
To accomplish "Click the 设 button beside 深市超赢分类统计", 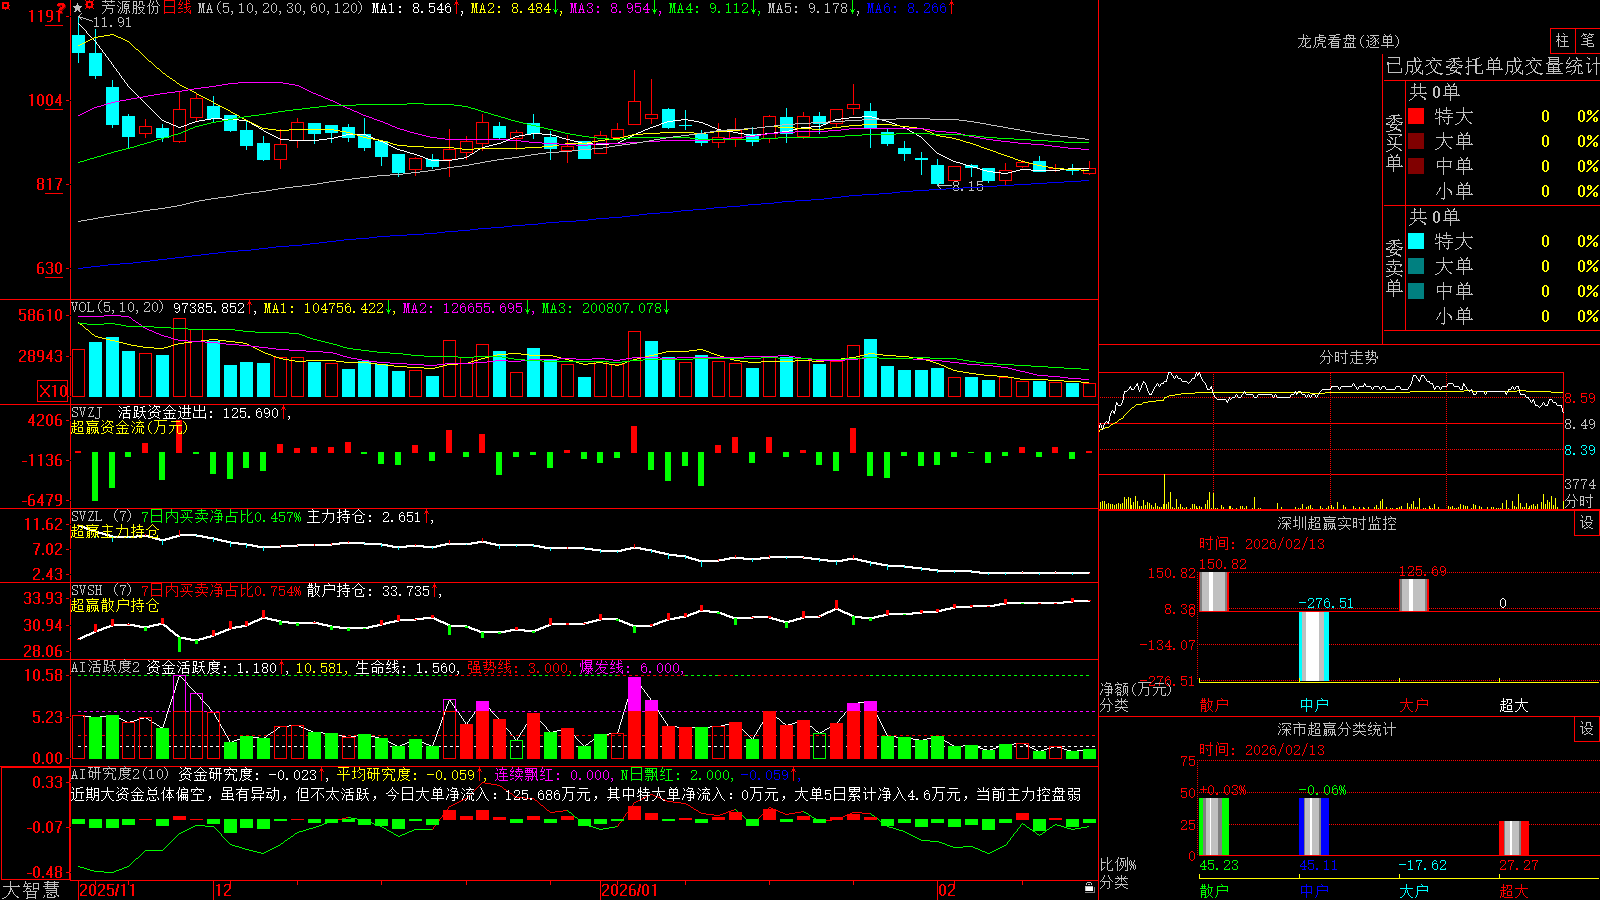I will coord(1587,729).
